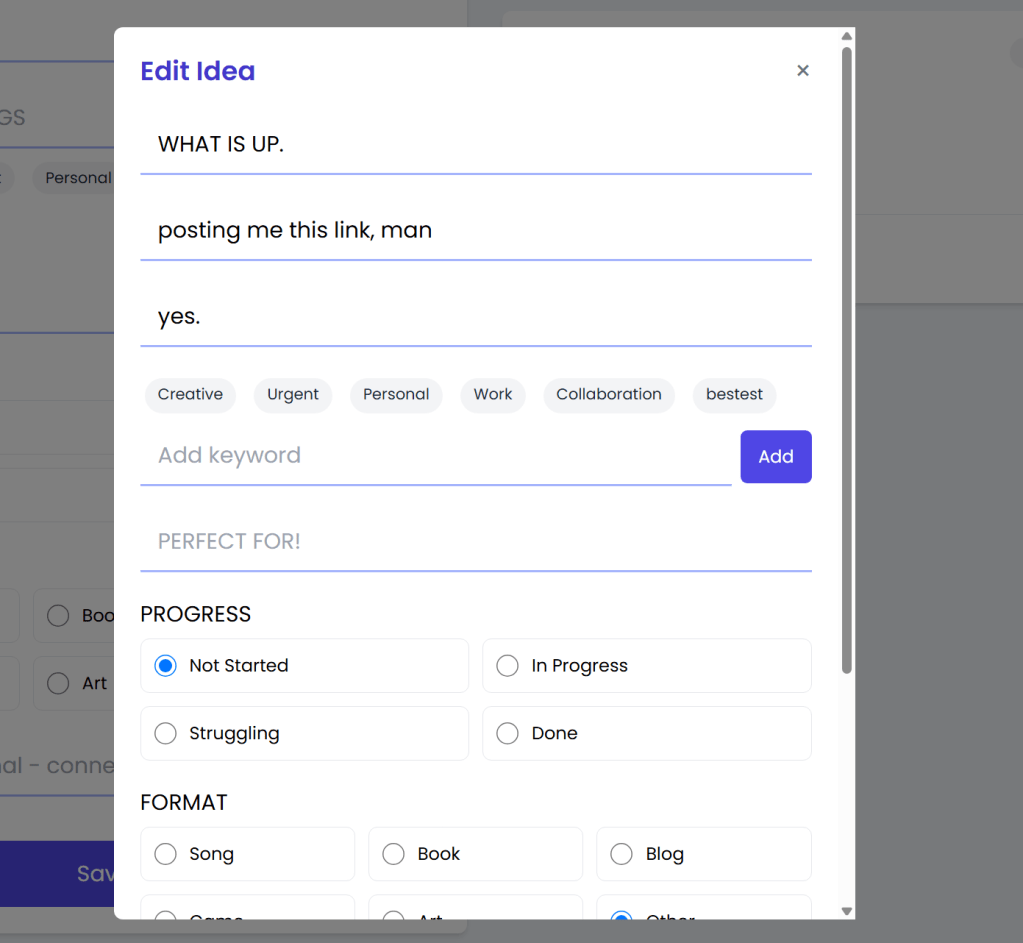Mark progress as Struggling

166,734
